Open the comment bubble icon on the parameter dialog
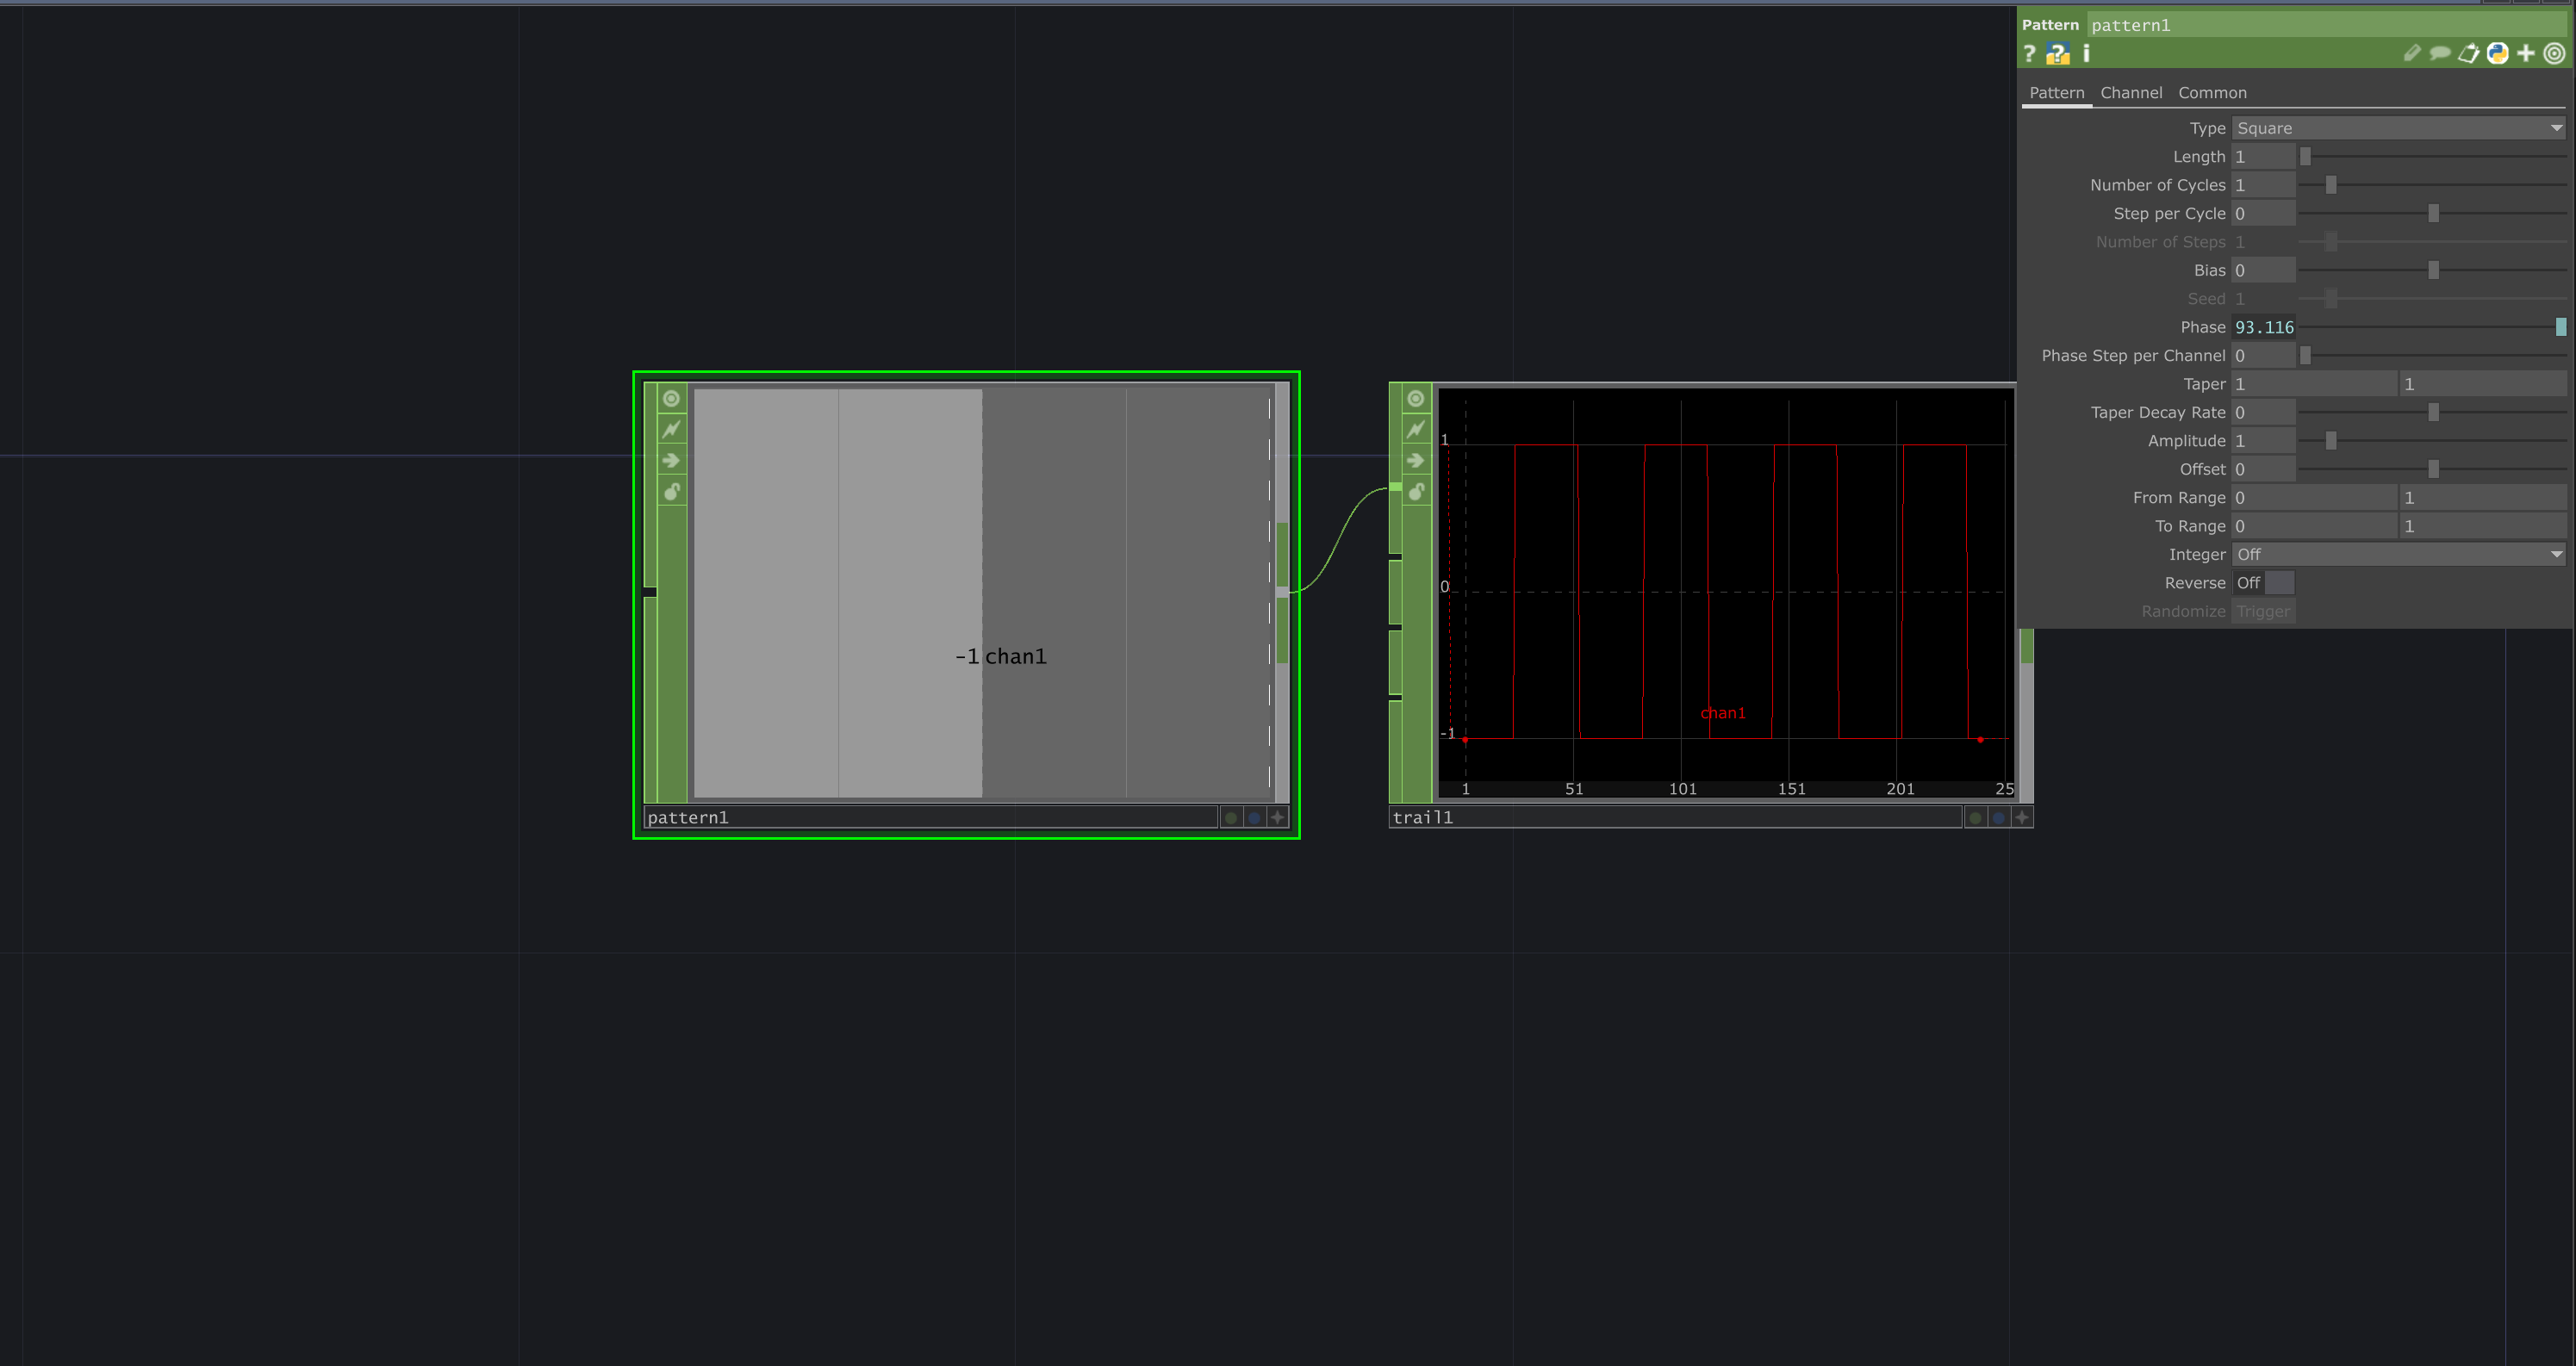The width and height of the screenshot is (2576, 1366). 2440,54
